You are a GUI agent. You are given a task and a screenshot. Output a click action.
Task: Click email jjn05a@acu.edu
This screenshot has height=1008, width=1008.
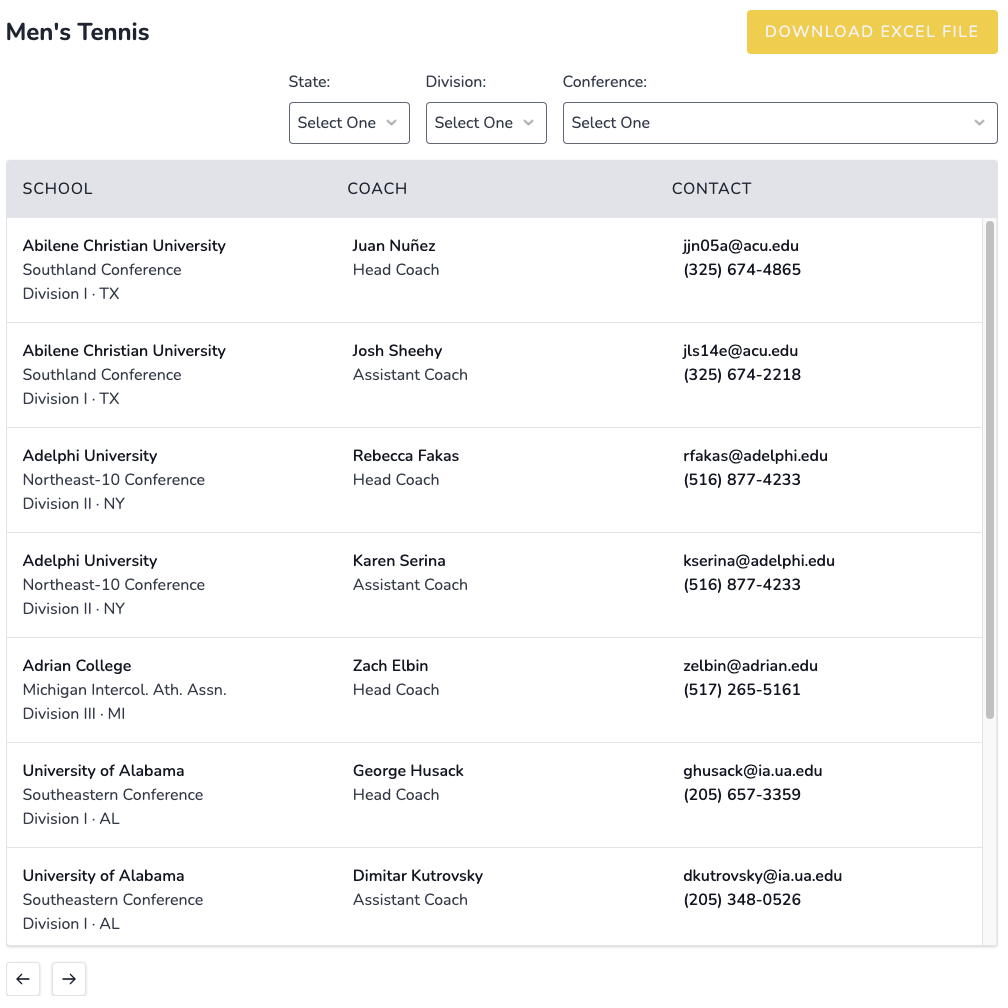point(741,246)
